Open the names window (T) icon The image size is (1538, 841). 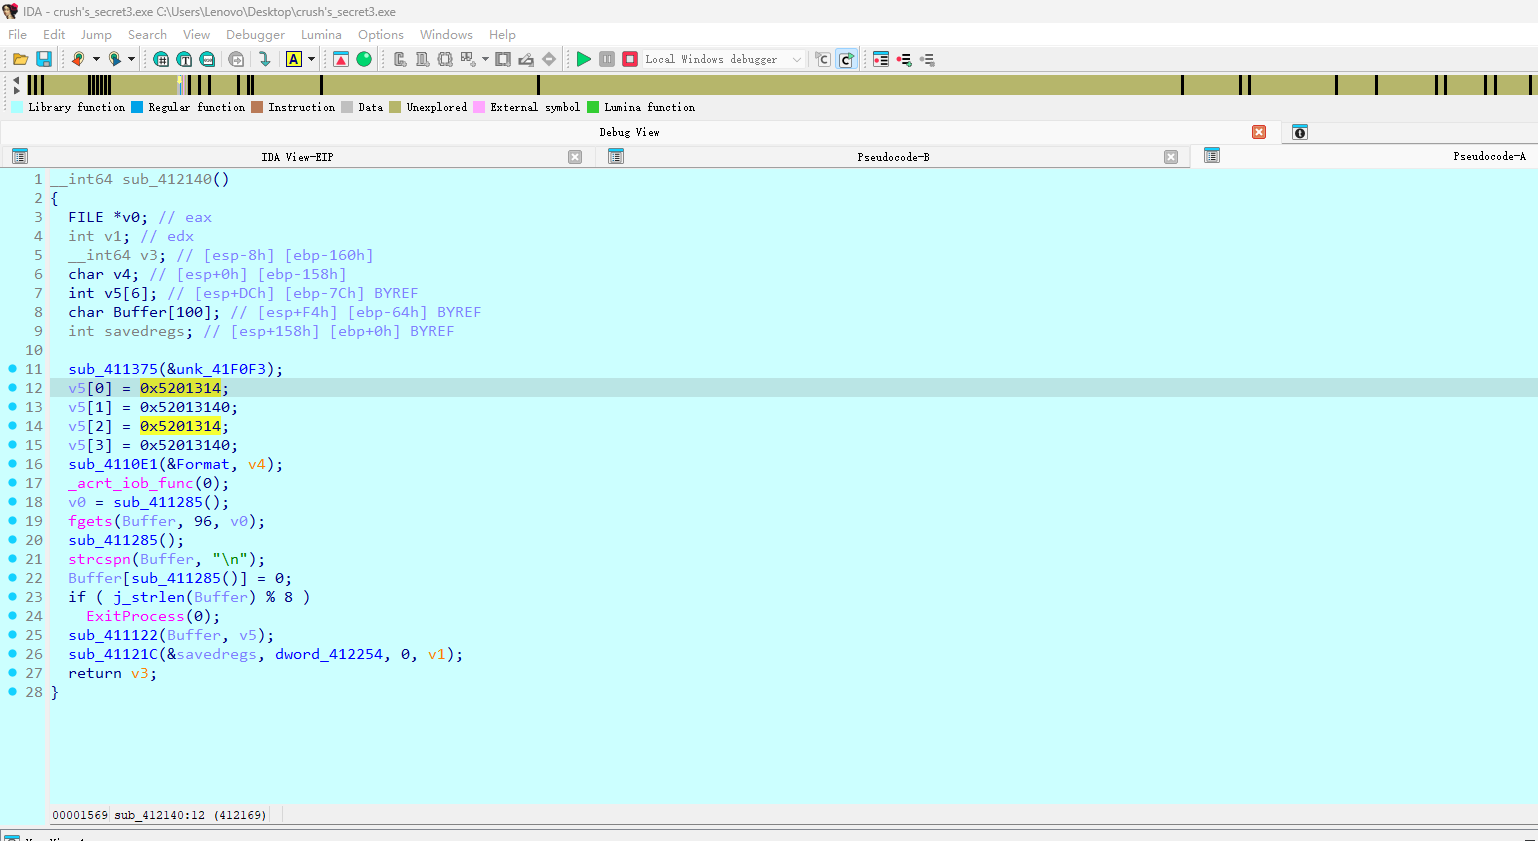point(184,60)
